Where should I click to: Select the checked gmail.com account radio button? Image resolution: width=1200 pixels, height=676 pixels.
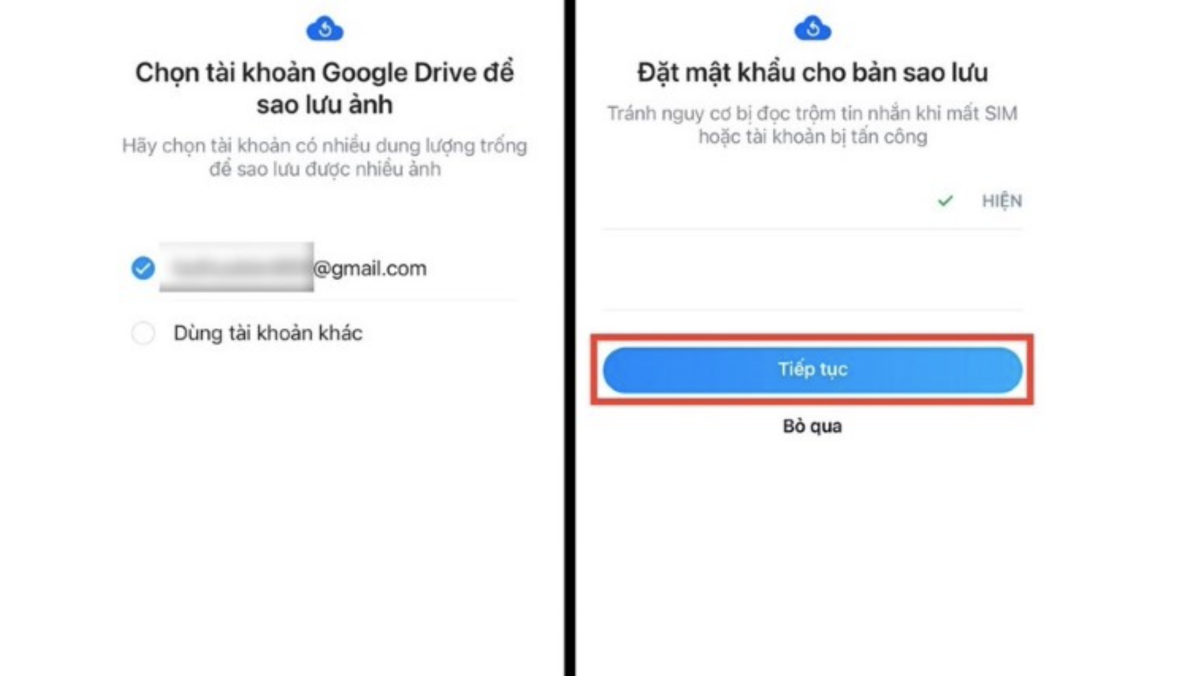[x=143, y=268]
